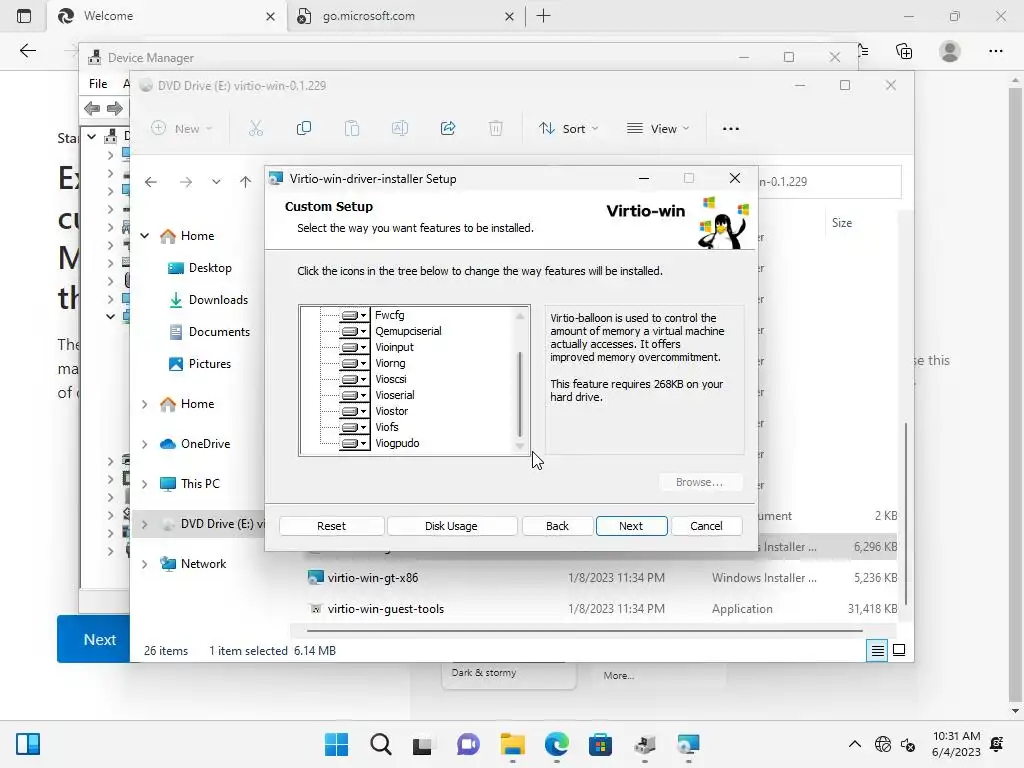1024x768 pixels.
Task: Click the Next button in Virtio setup
Action: (x=631, y=526)
